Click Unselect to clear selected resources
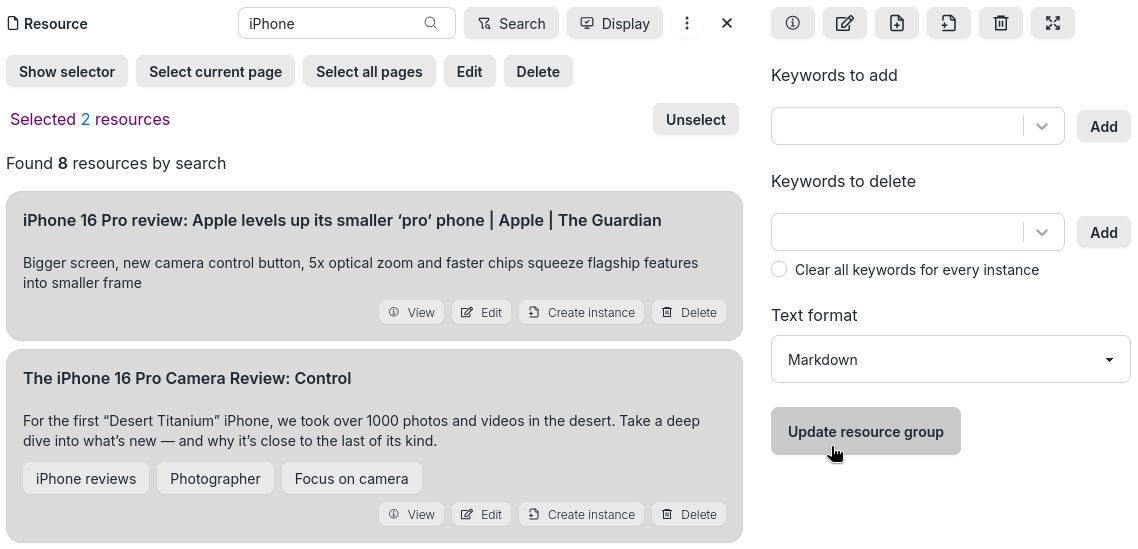Image resolution: width=1138 pixels, height=549 pixels. tap(696, 119)
